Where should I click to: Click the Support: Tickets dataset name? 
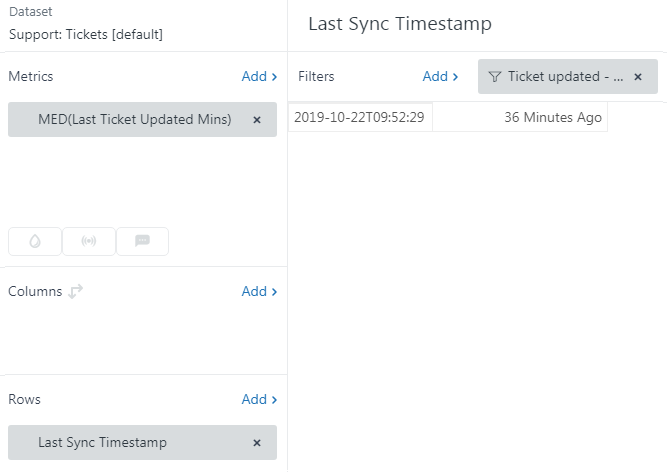click(x=85, y=34)
